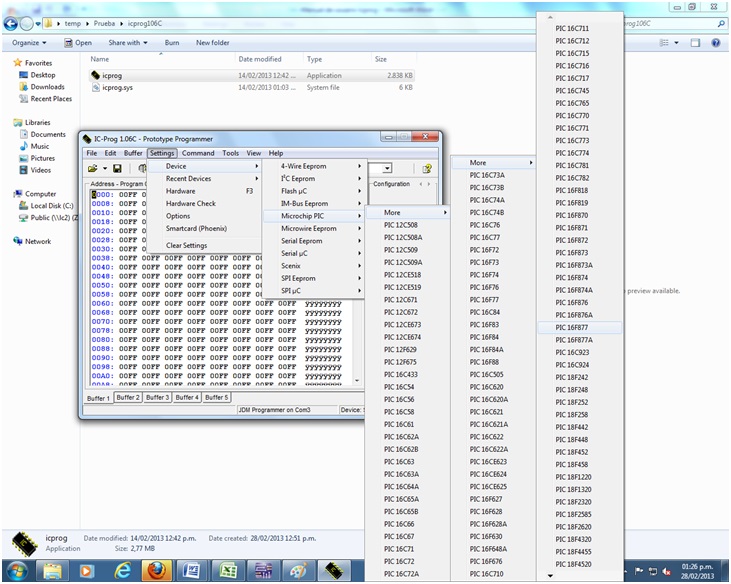This screenshot has width=731, height=584.
Task: Click the Open file icon in IC-Prog toolbar
Action: 93,169
